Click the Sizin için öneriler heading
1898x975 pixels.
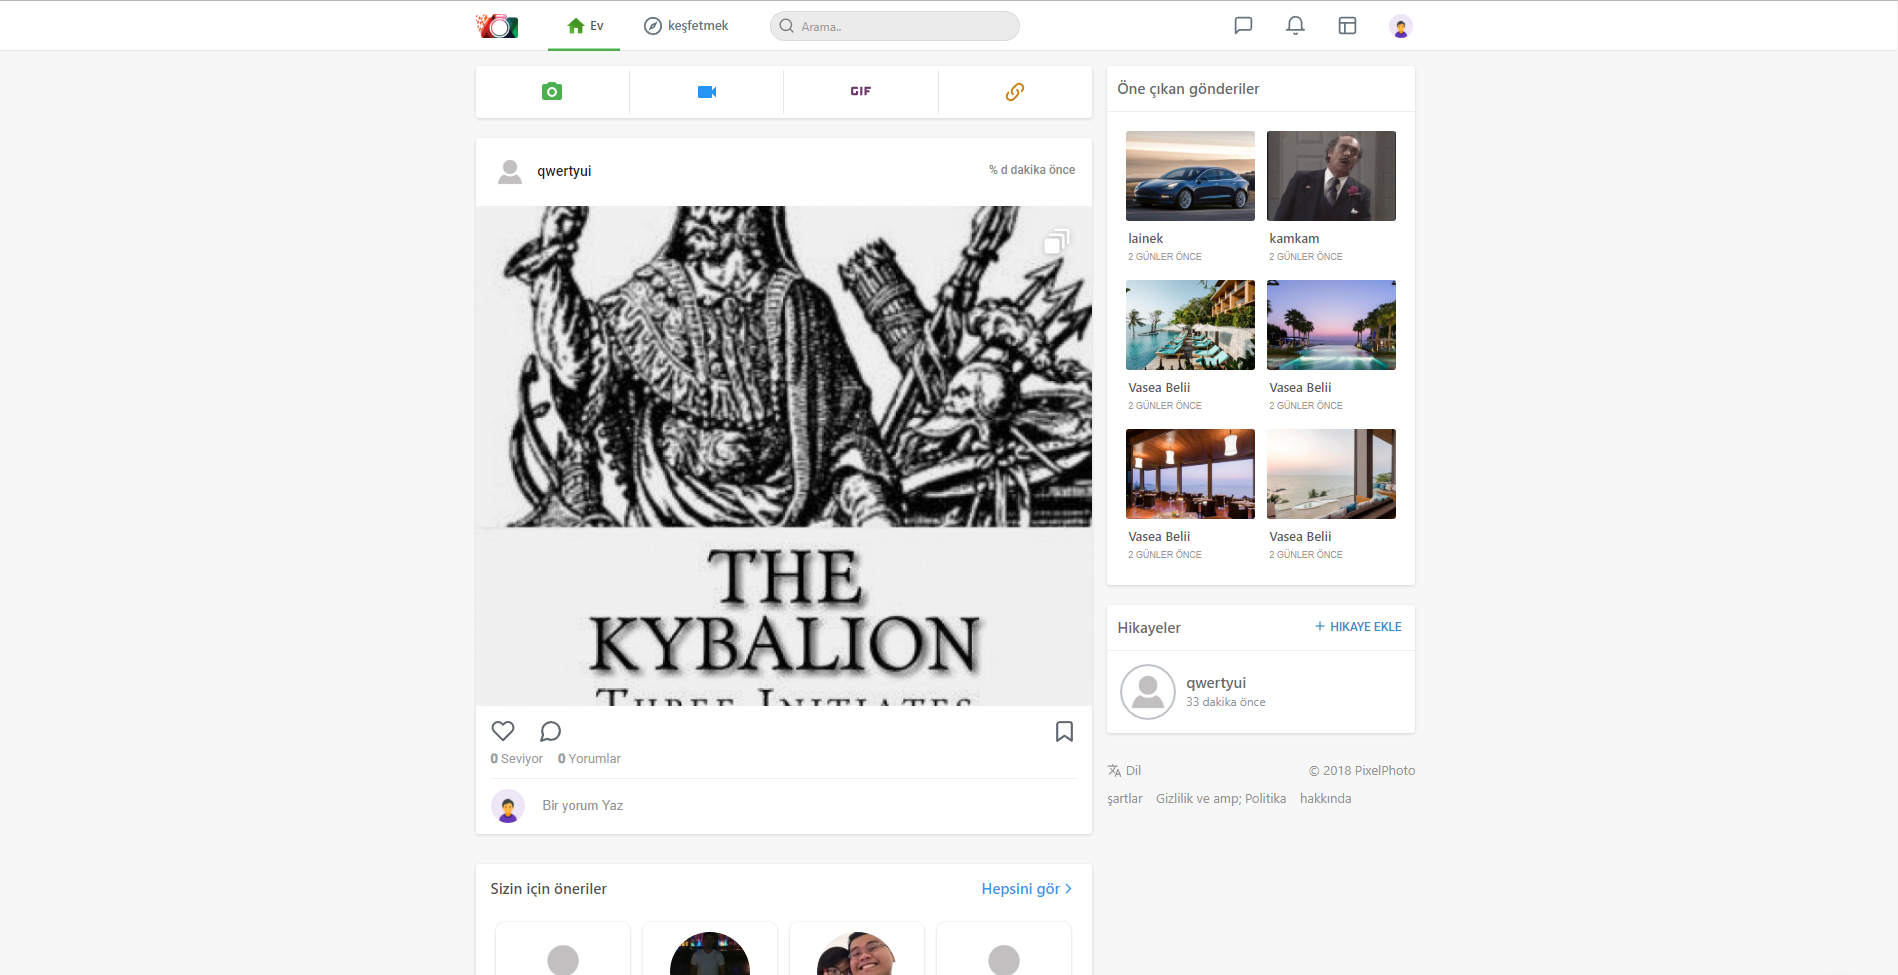(548, 889)
